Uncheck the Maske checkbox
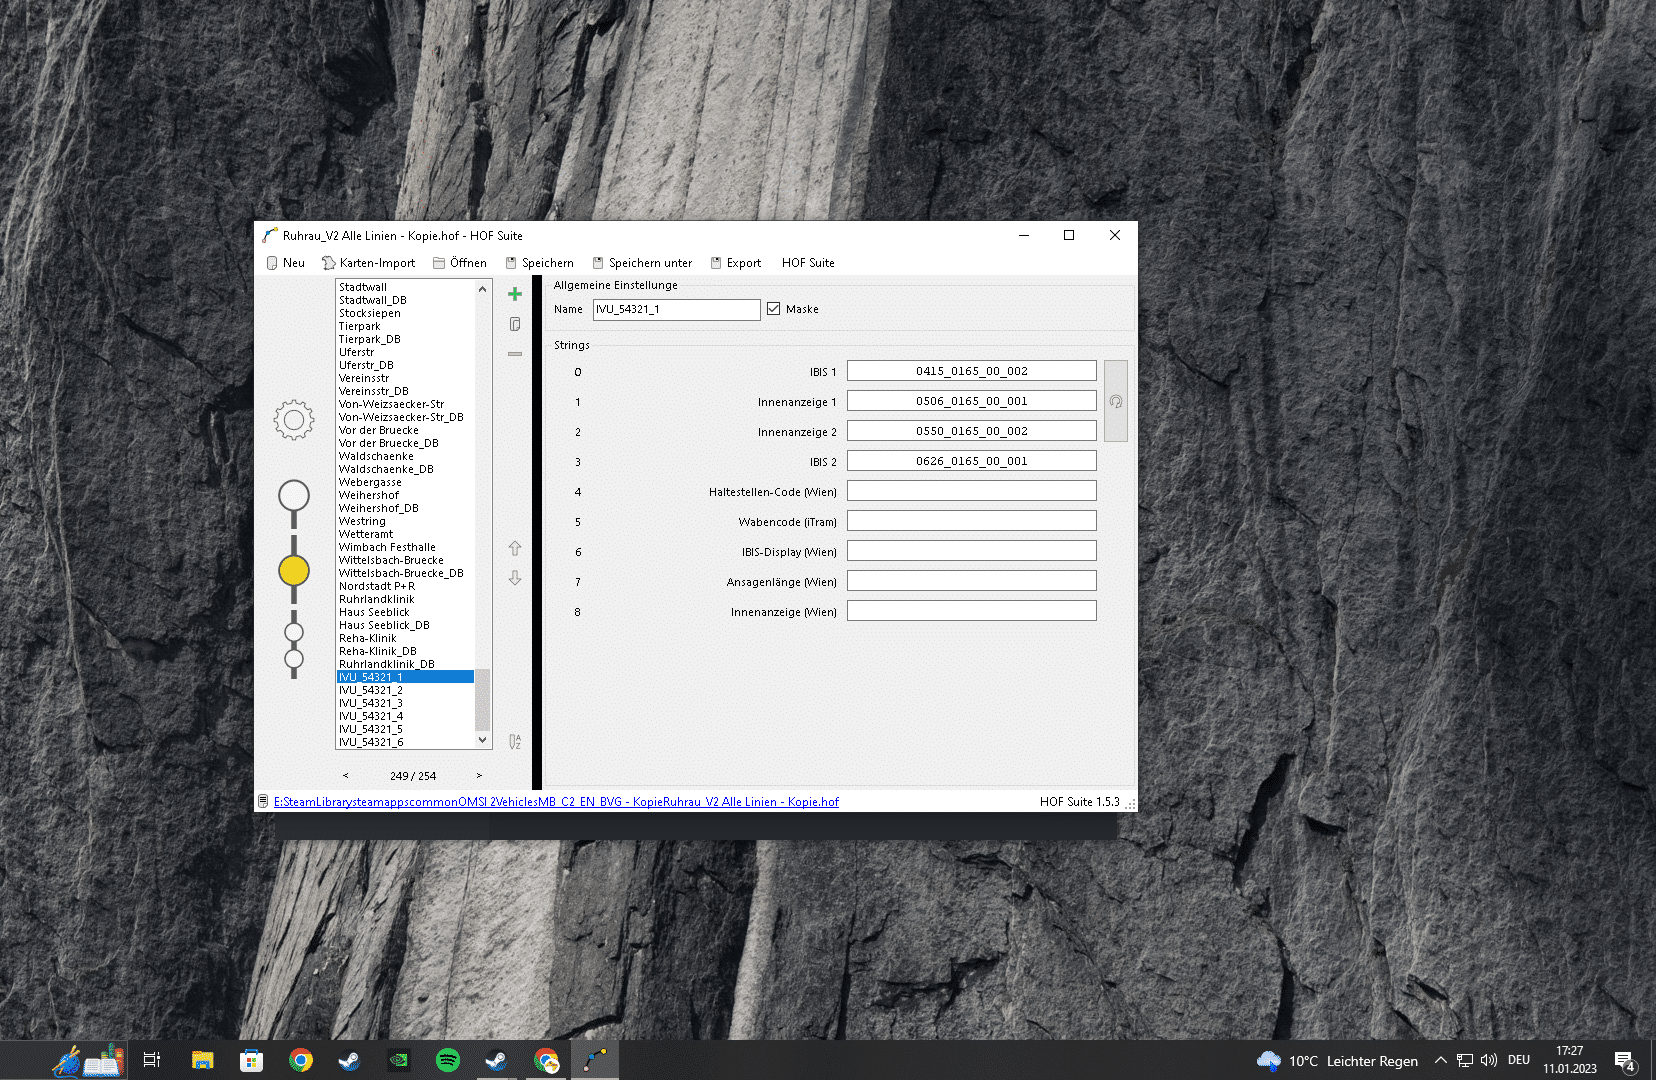 [x=774, y=309]
